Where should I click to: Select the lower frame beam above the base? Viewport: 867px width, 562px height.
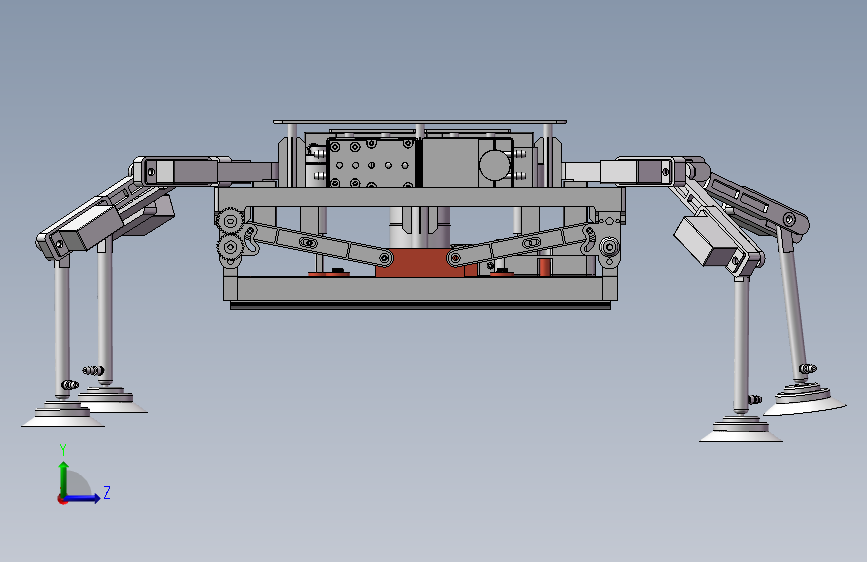coord(420,289)
